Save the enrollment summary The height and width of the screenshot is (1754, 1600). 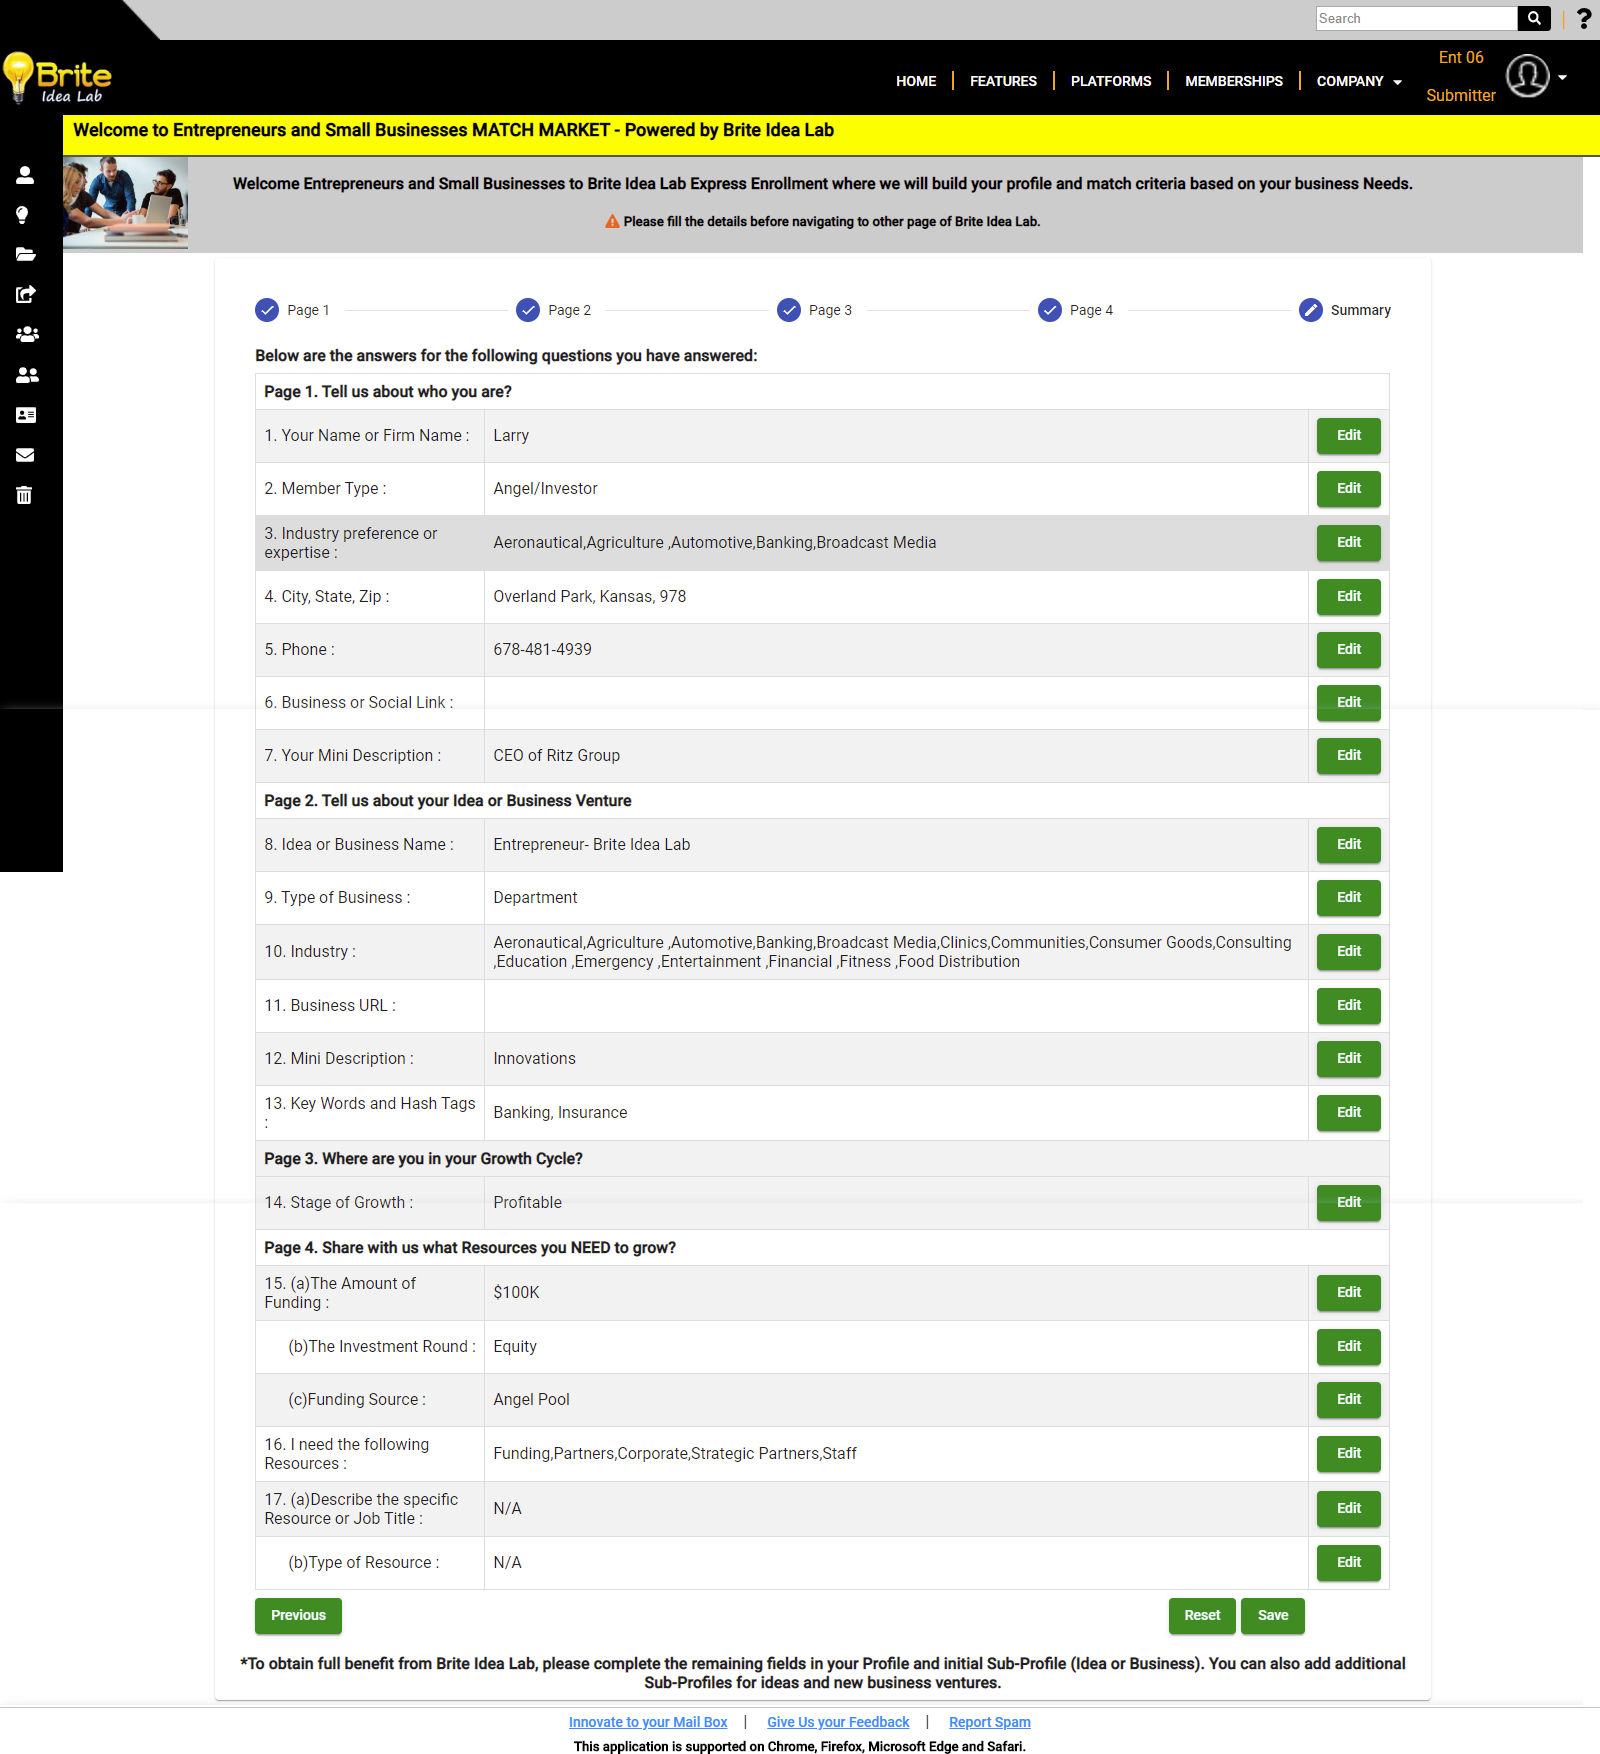[1273, 1616]
